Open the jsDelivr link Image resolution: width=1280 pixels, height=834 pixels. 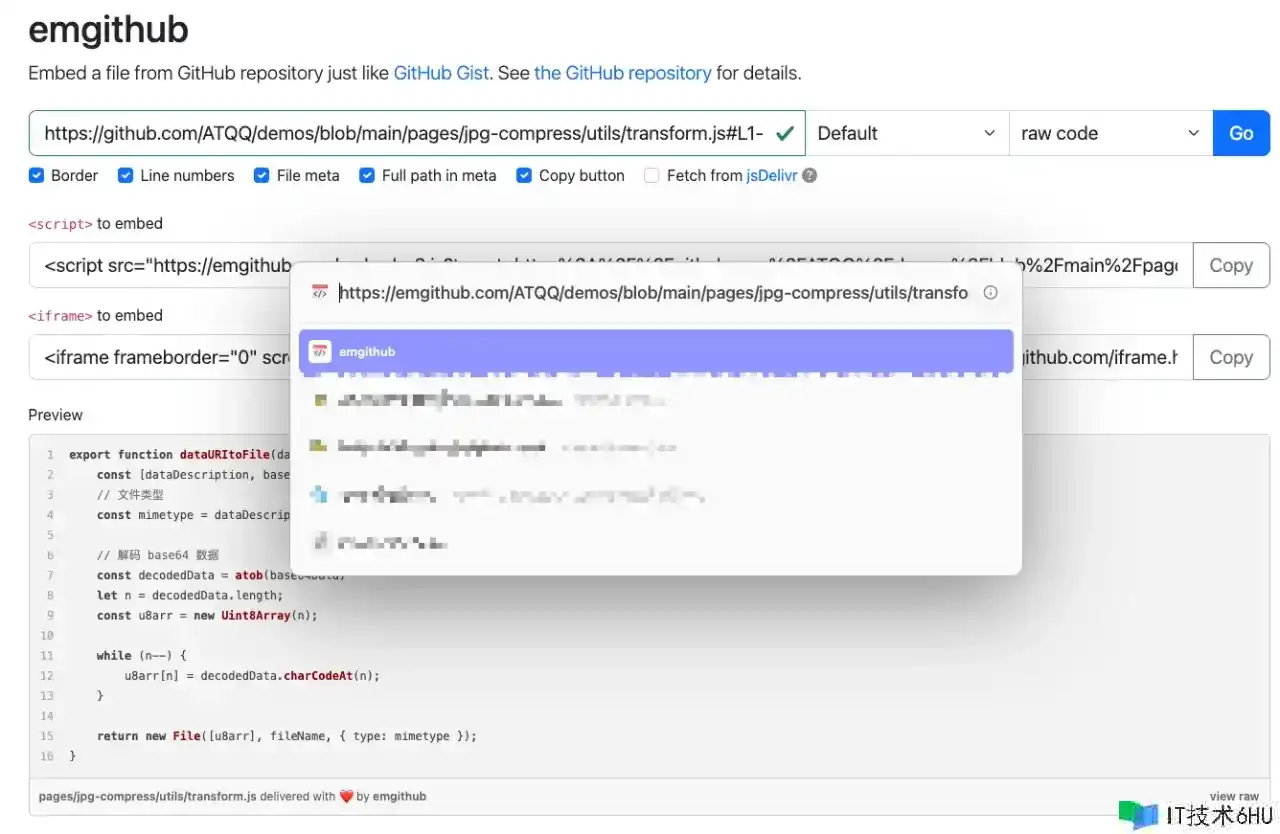click(x=772, y=175)
